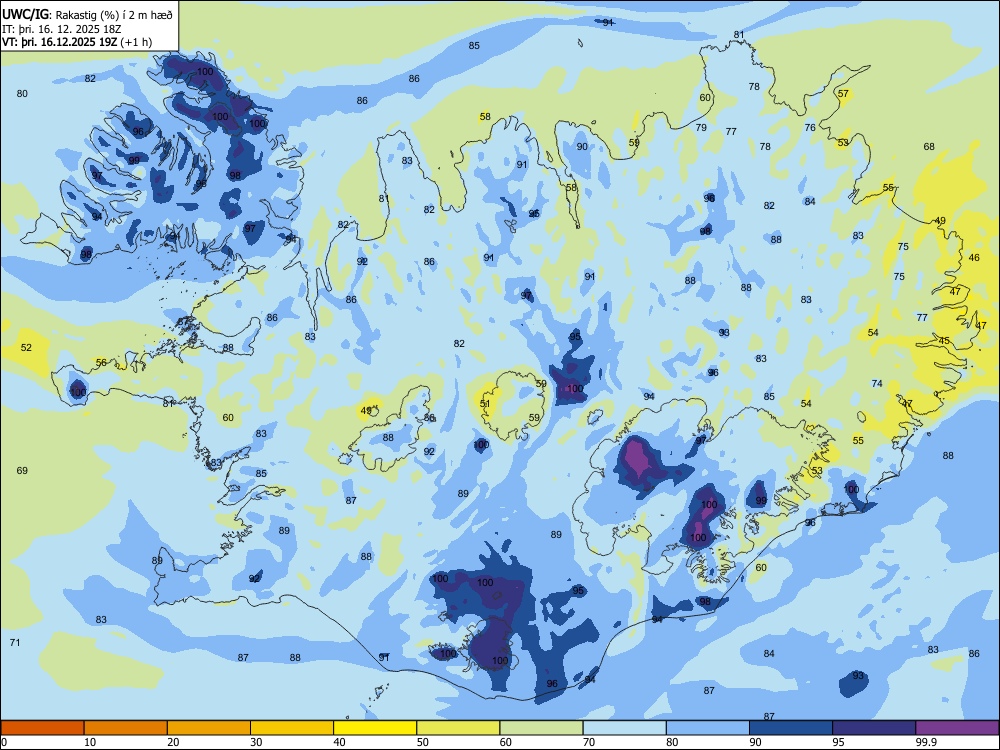Image resolution: width=1000 pixels, height=750 pixels.
Task: Click the humidity value '46' on the map
Action: coord(974,258)
